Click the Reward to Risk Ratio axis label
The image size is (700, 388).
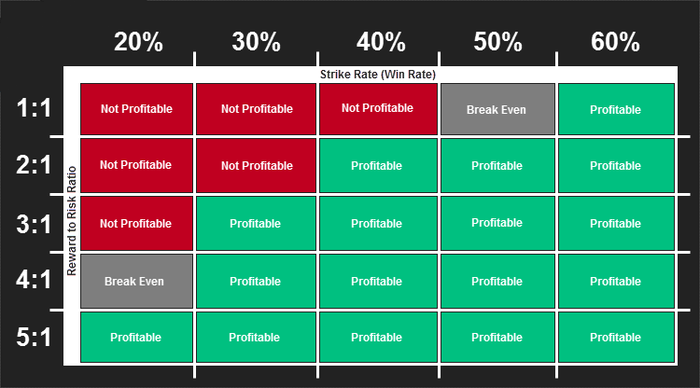tap(71, 221)
